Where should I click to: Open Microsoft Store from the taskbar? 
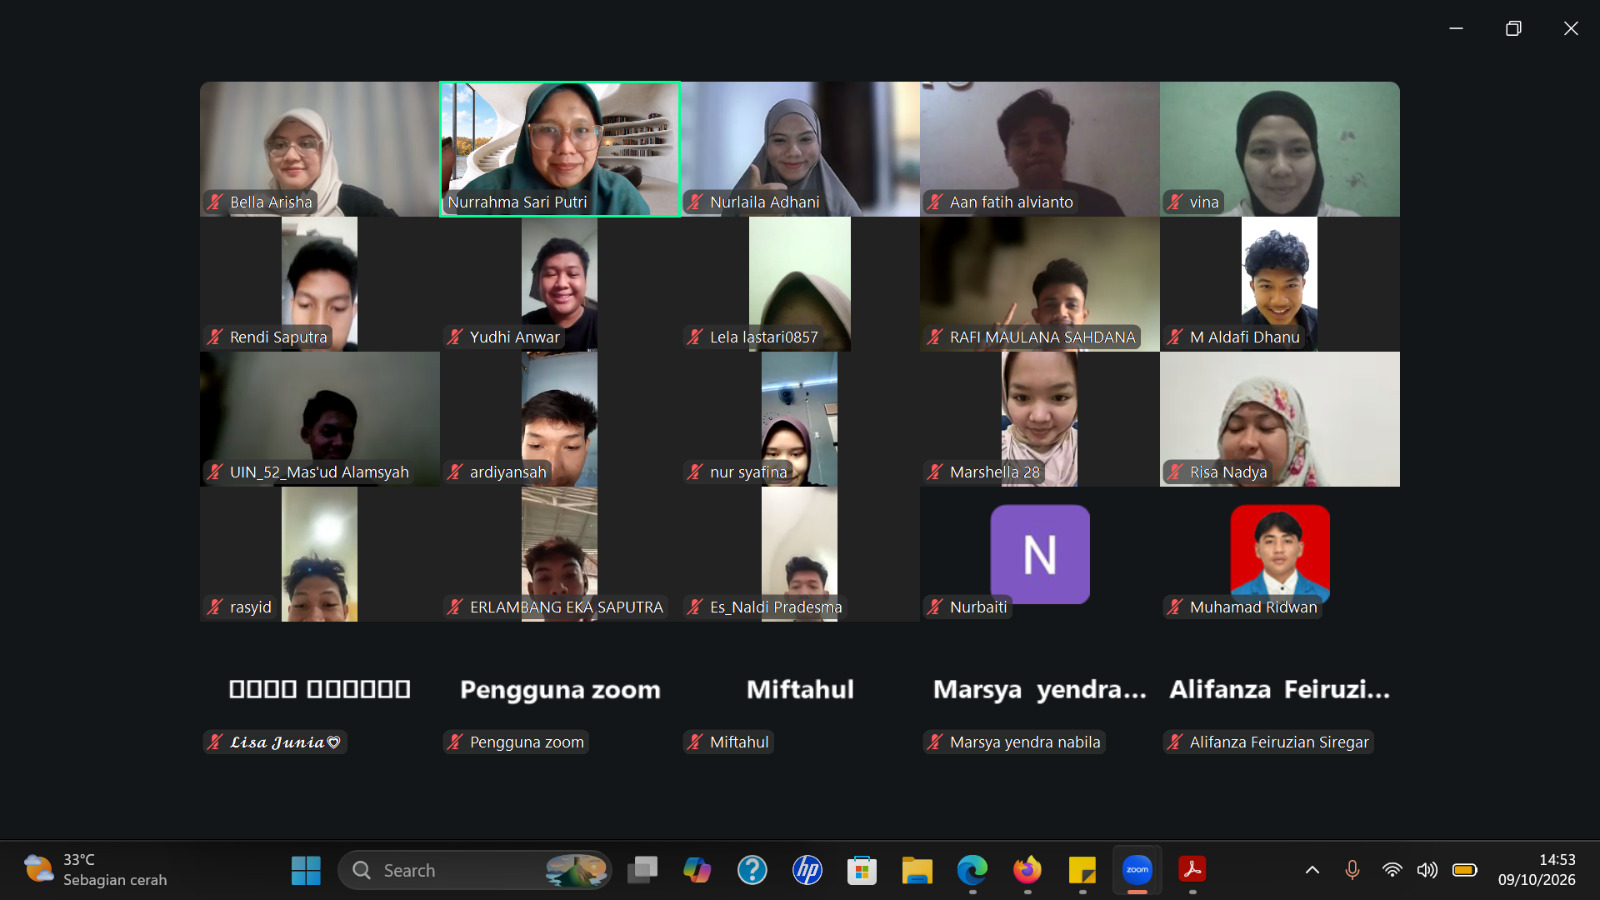pos(862,871)
